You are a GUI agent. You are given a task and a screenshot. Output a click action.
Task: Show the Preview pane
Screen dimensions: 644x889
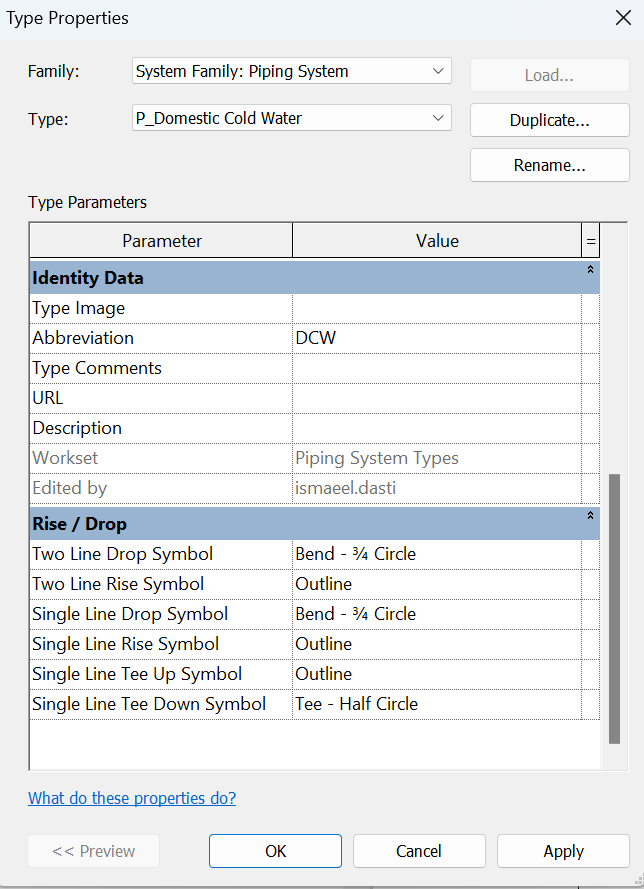(x=93, y=851)
